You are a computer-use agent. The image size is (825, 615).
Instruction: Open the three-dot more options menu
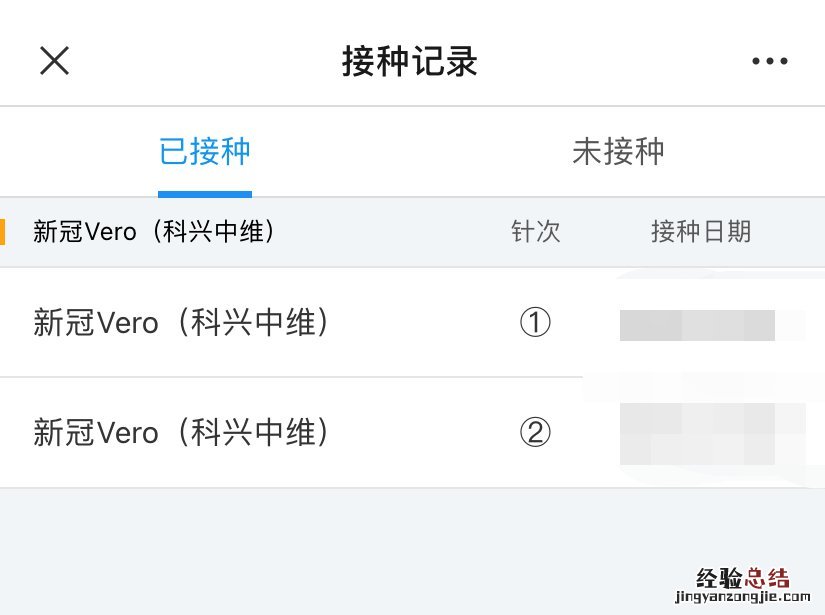click(x=769, y=61)
